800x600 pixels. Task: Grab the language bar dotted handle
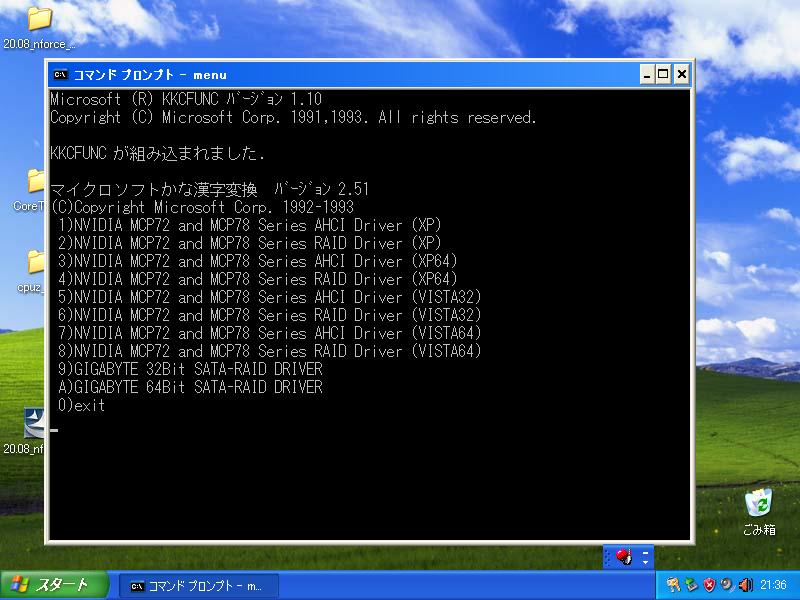tap(608, 557)
